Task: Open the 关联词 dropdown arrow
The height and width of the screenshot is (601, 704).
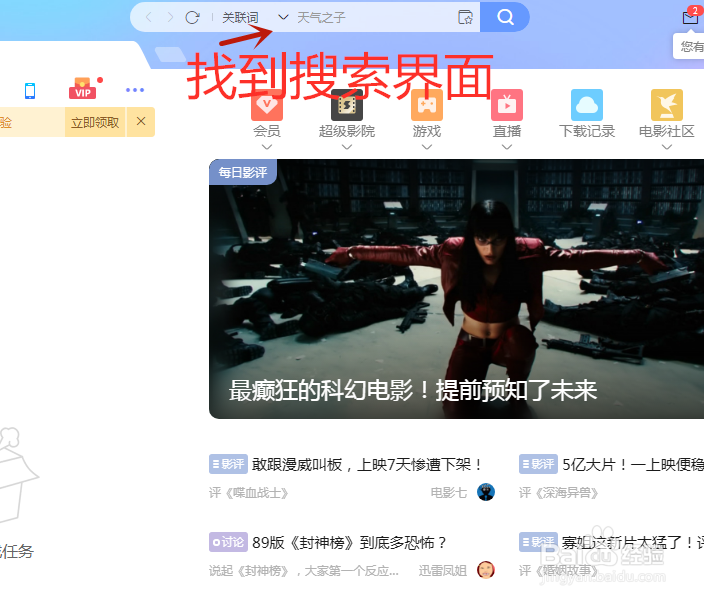Action: click(283, 18)
